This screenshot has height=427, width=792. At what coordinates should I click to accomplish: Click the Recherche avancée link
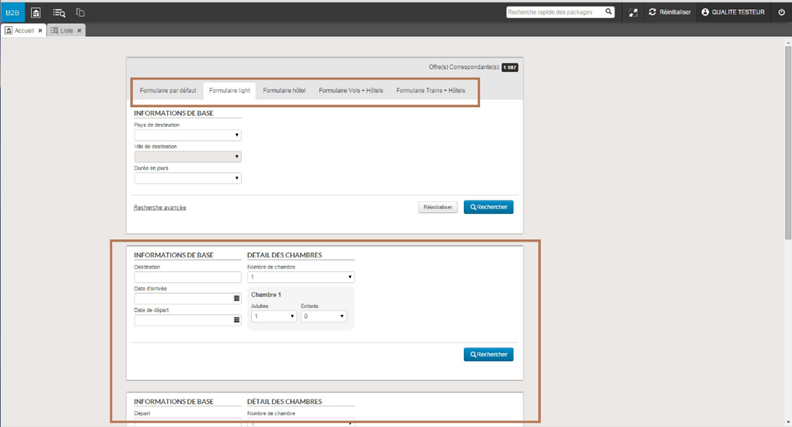point(160,207)
